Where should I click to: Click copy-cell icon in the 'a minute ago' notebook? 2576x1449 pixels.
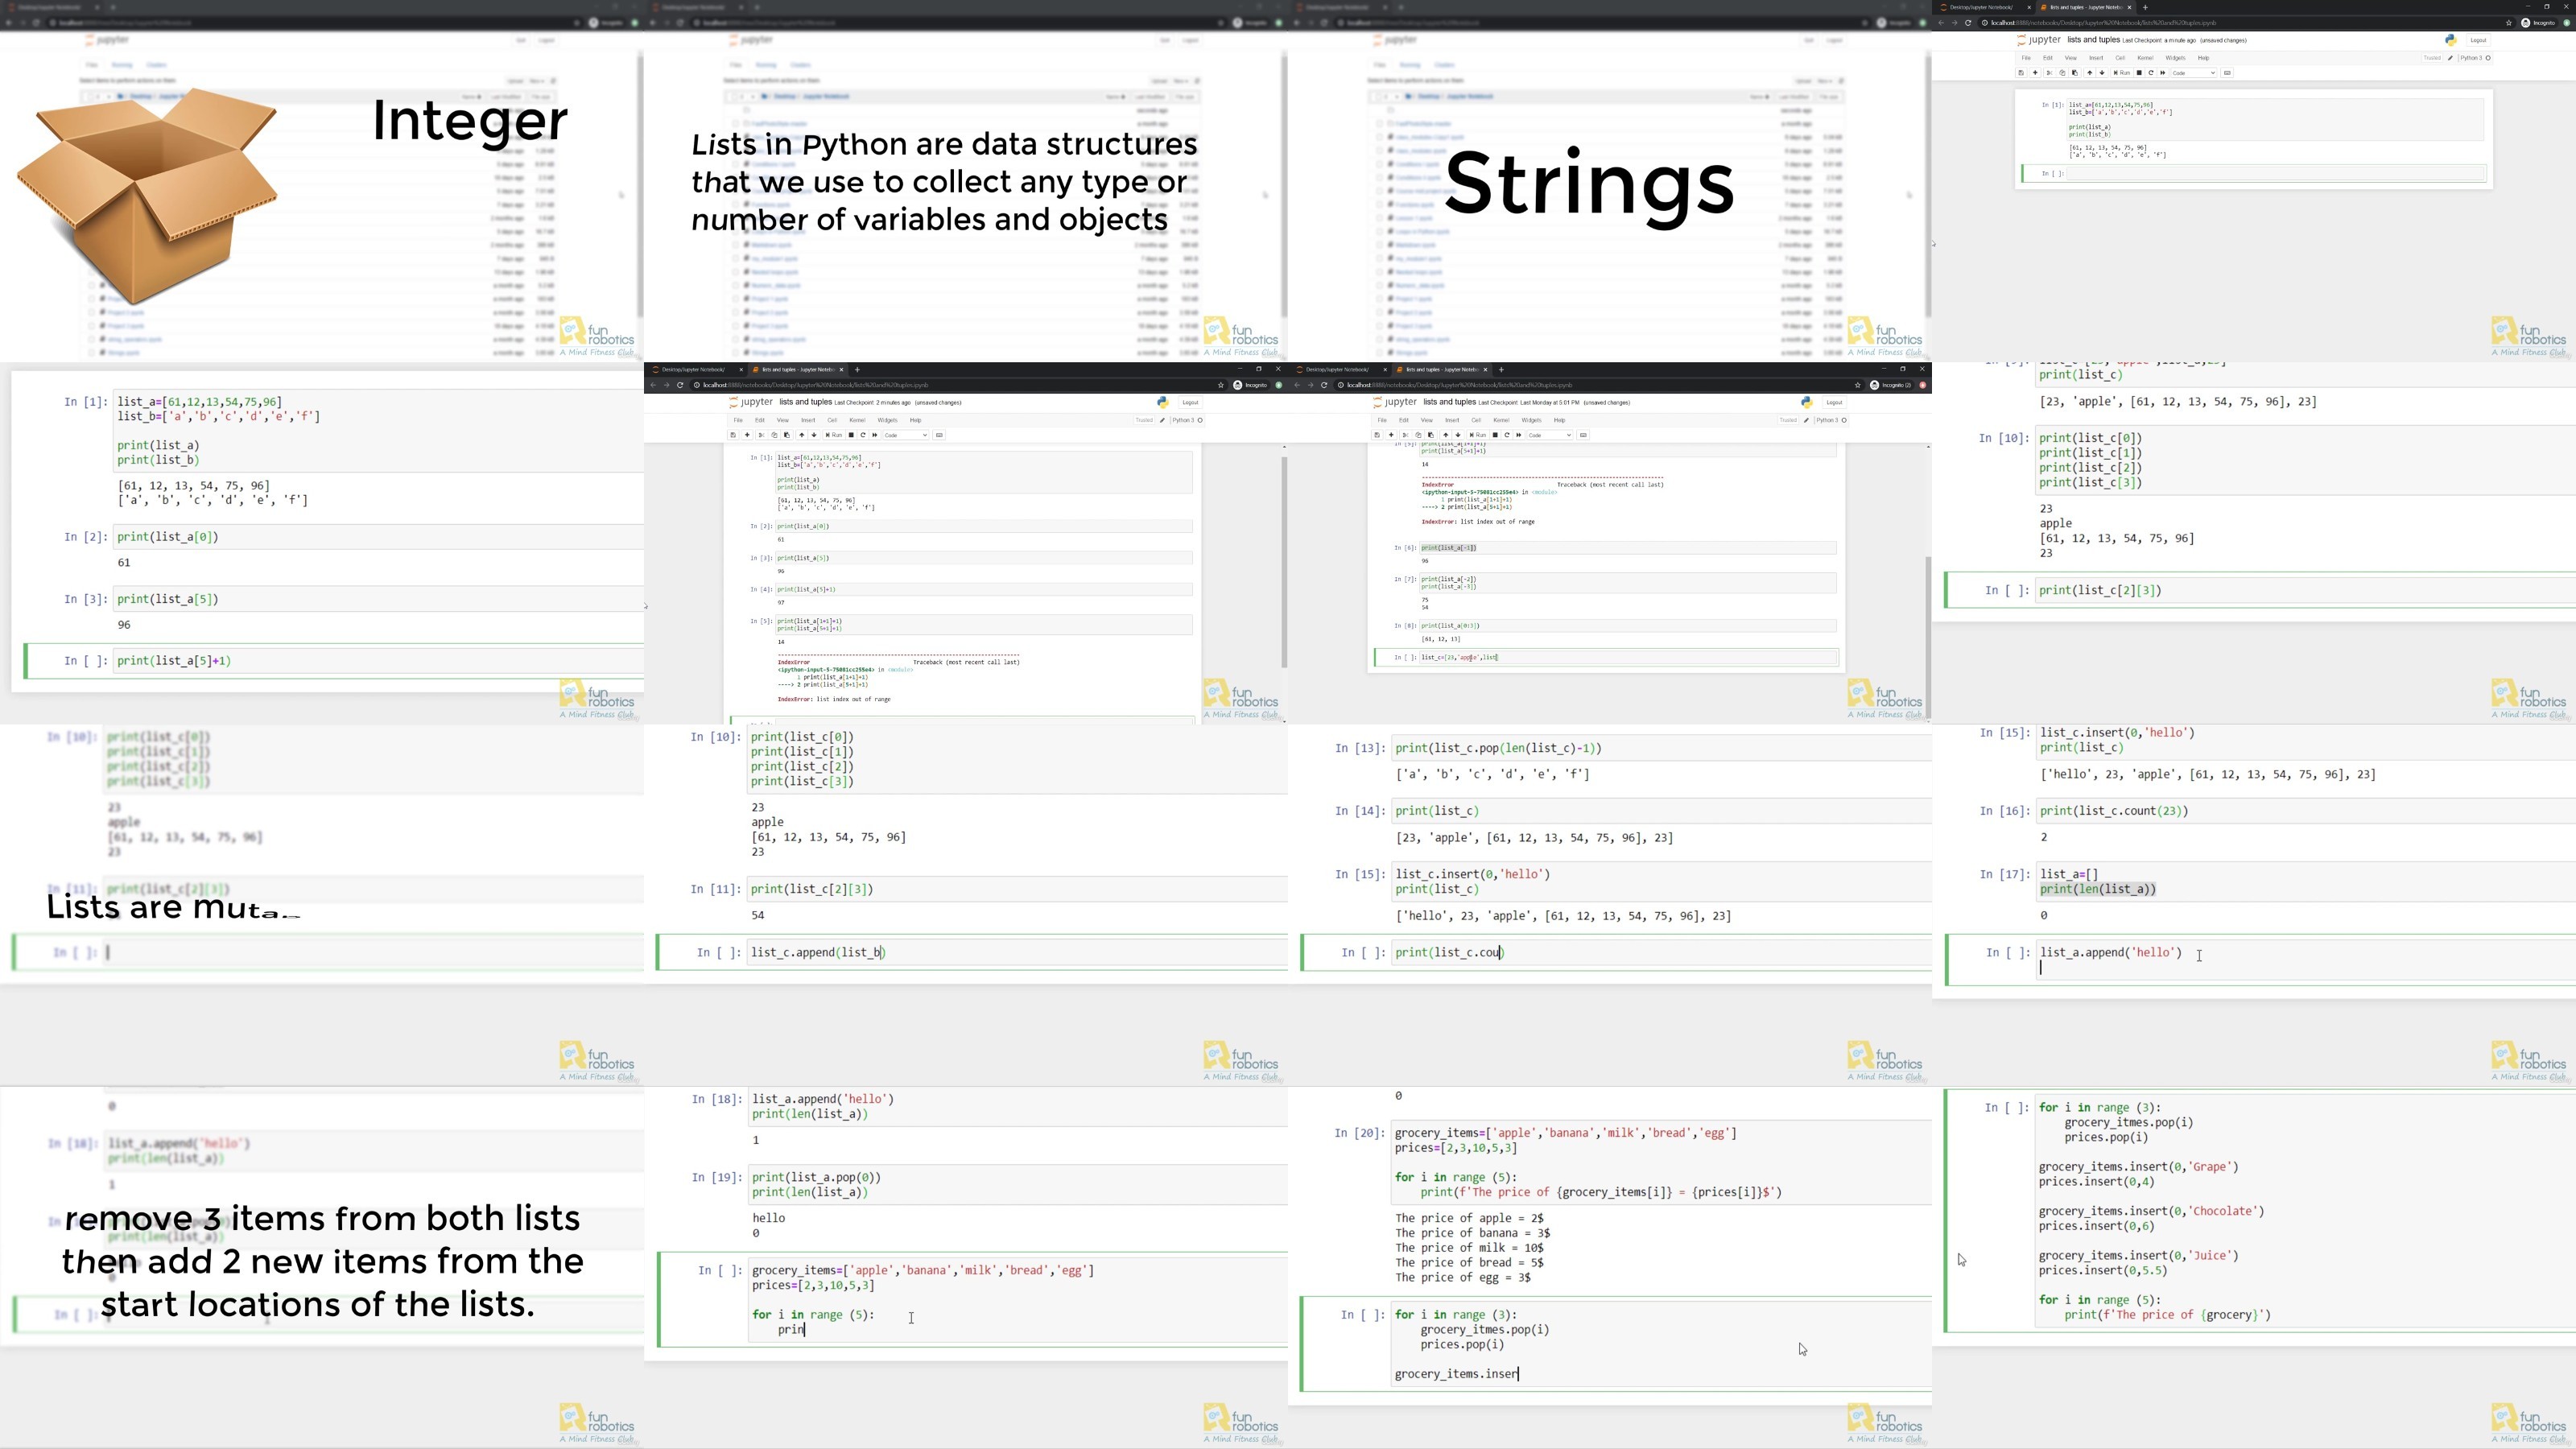(2063, 73)
